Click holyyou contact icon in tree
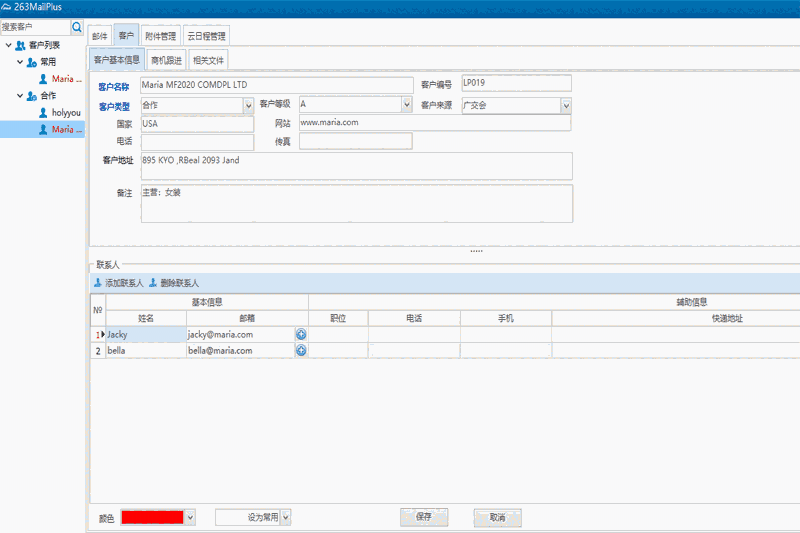The height and width of the screenshot is (533, 800). click(x=43, y=113)
